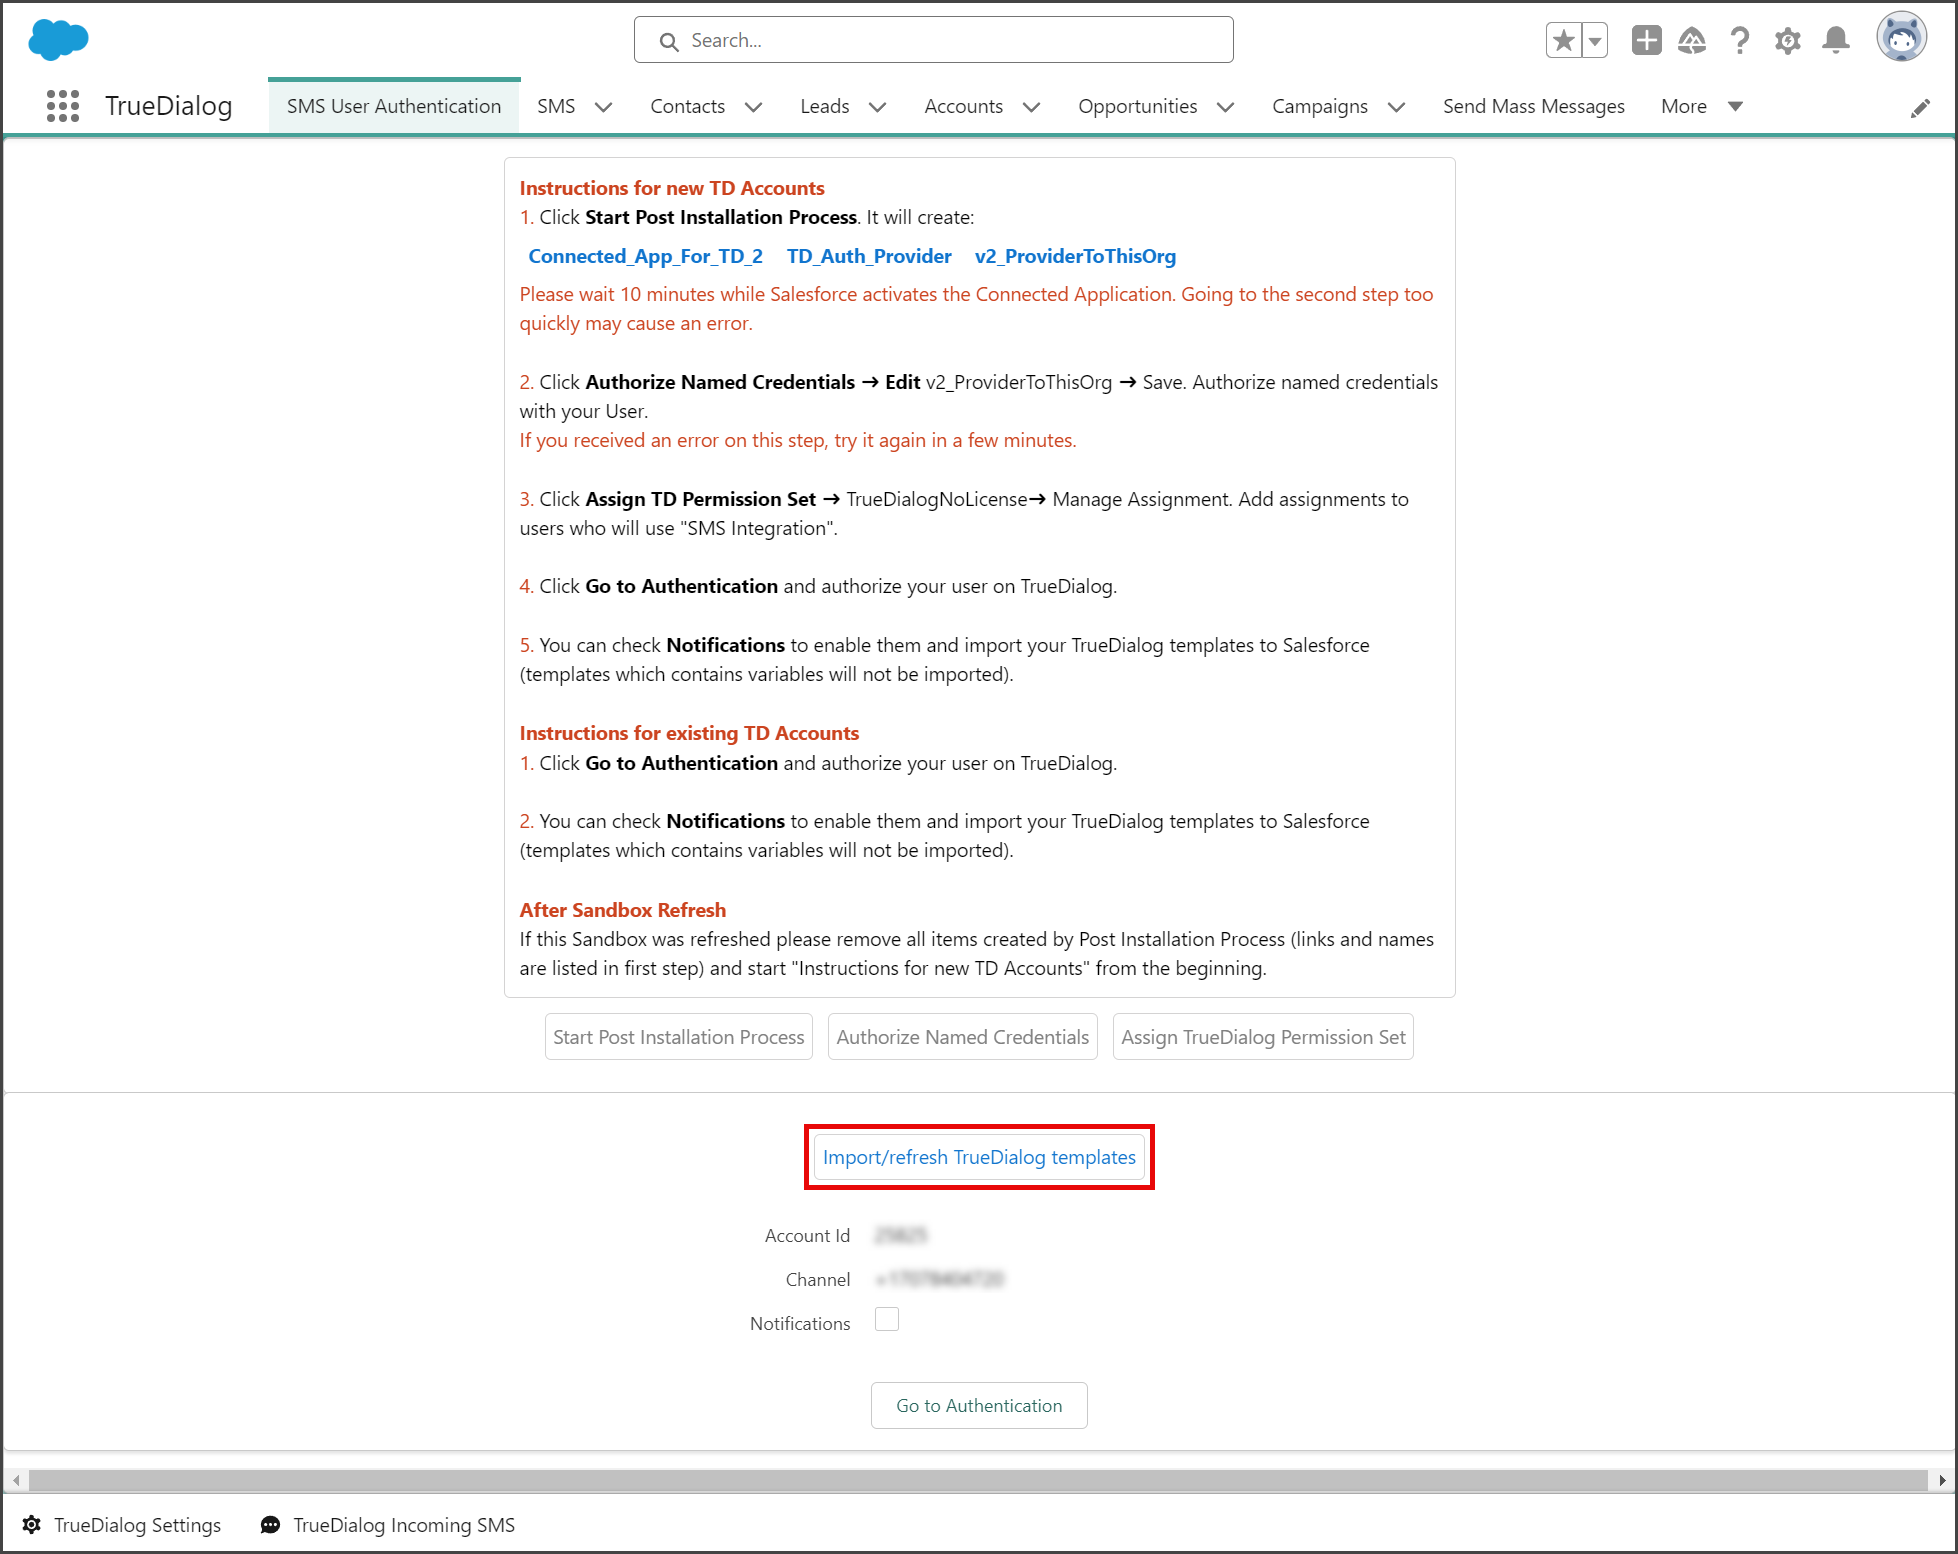
Task: Open the Favorites list dropdown arrow
Action: point(1595,40)
